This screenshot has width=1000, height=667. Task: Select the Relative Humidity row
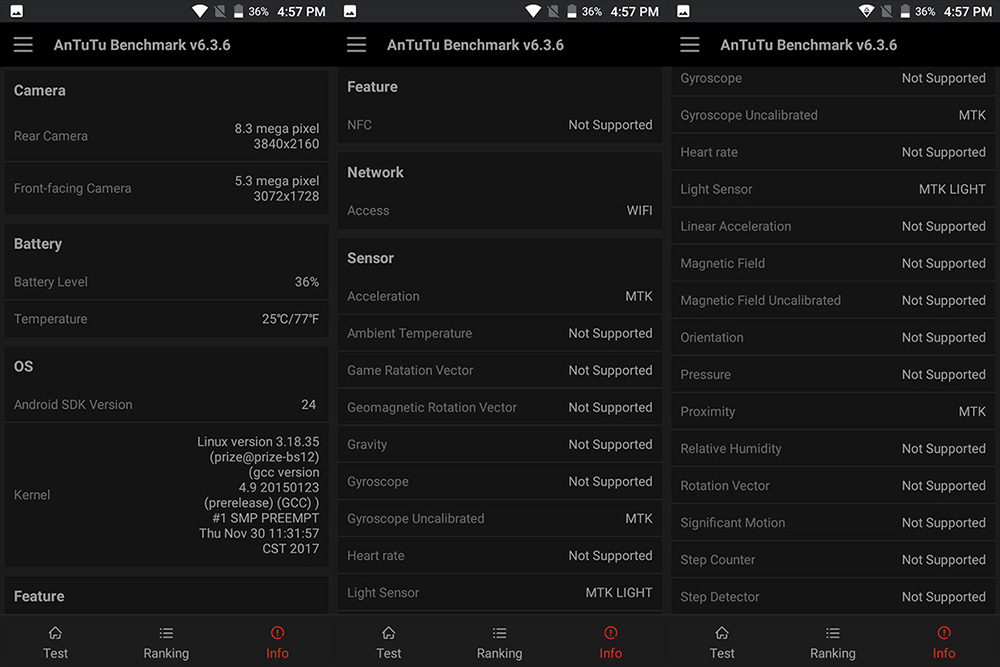coord(833,448)
